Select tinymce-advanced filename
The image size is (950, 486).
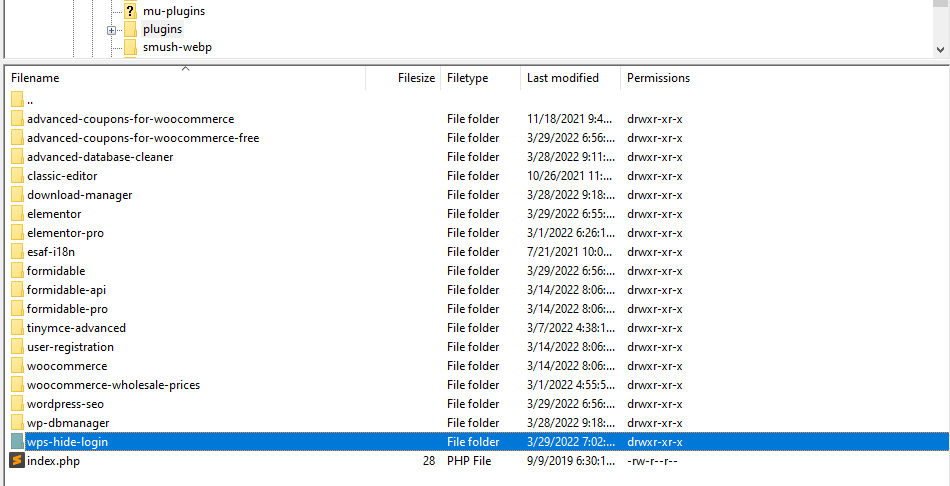(x=76, y=328)
